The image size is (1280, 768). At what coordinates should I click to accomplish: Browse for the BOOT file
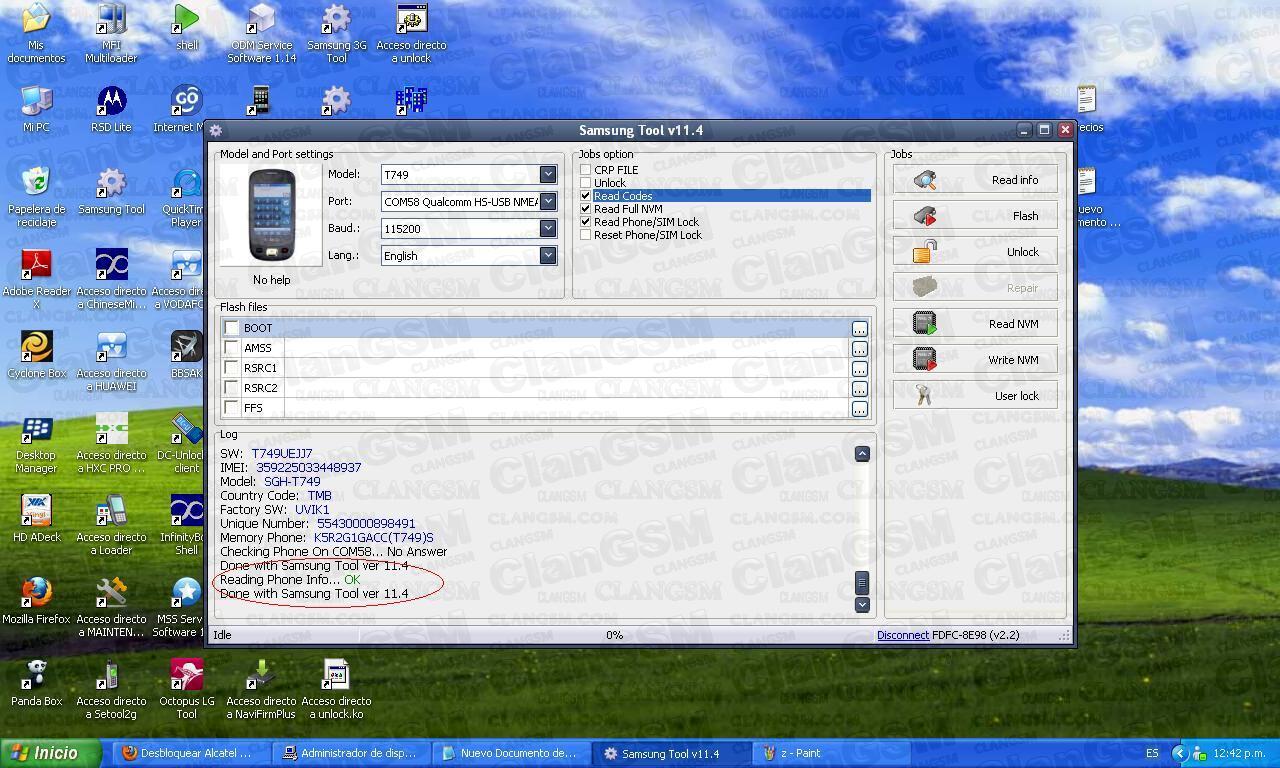pos(859,329)
